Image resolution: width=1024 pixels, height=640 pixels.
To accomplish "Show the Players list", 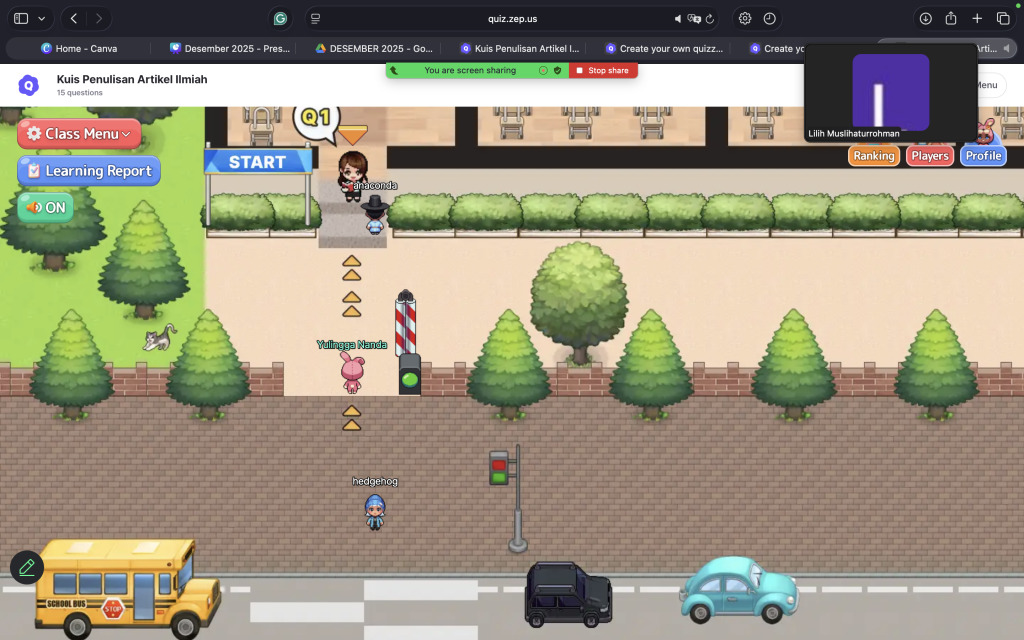I will coord(929,156).
